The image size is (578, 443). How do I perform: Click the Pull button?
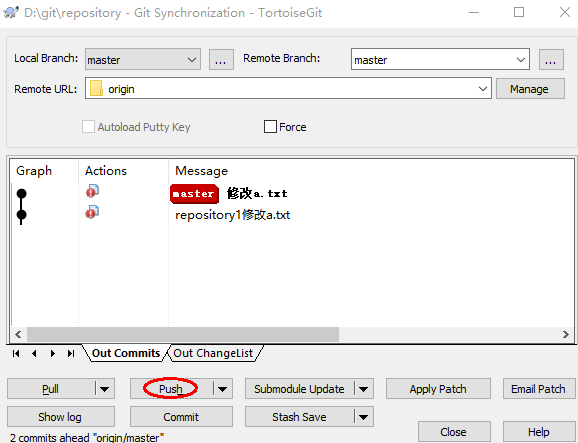tap(51, 389)
